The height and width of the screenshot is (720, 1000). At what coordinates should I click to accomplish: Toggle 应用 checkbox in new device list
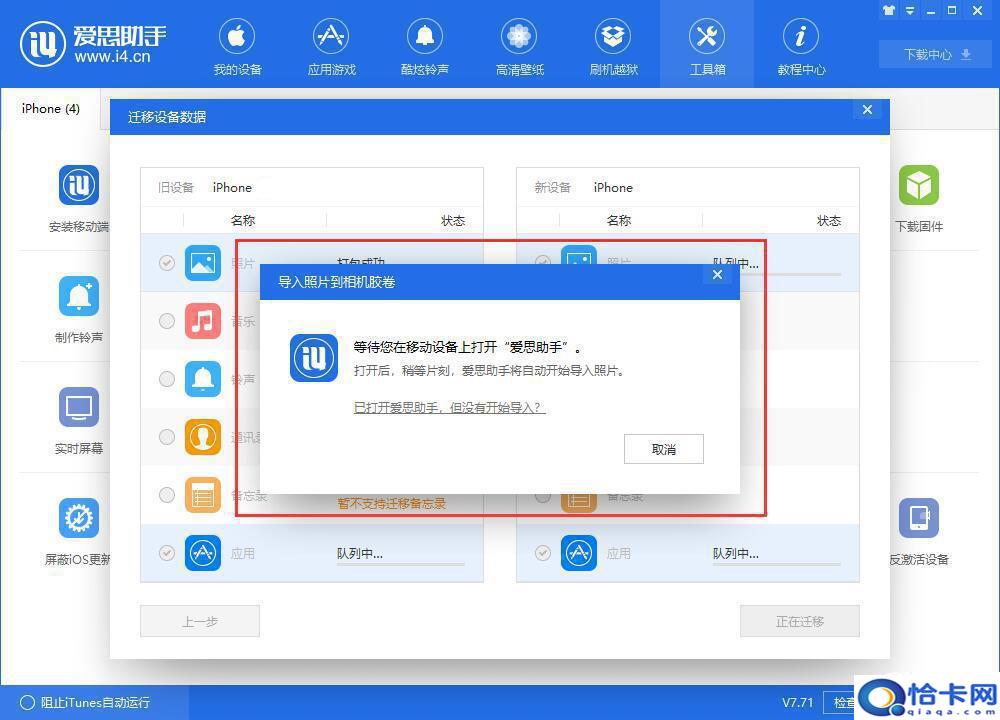pos(543,553)
